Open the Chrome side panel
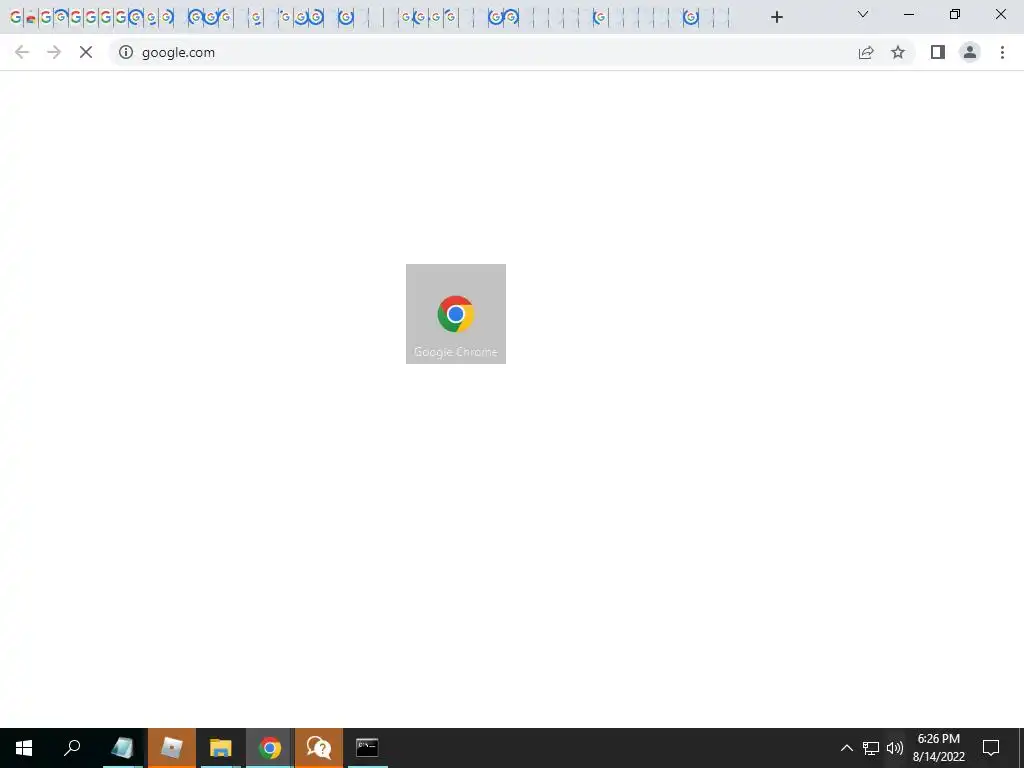This screenshot has width=1024, height=768. (x=938, y=52)
